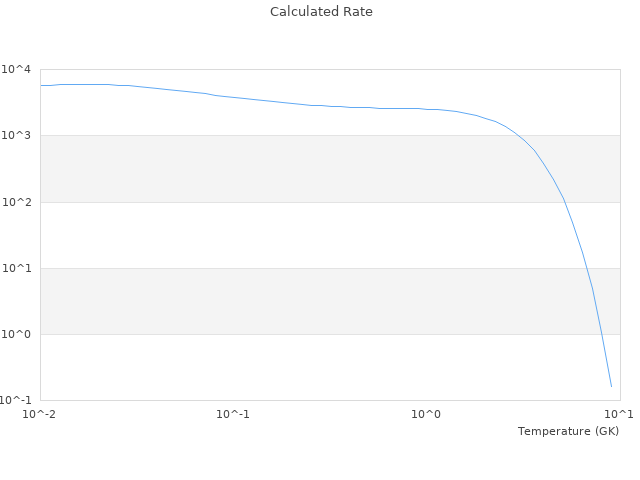
Task: Select the 10^-1 label on horizontal axis
Action: [x=233, y=414]
